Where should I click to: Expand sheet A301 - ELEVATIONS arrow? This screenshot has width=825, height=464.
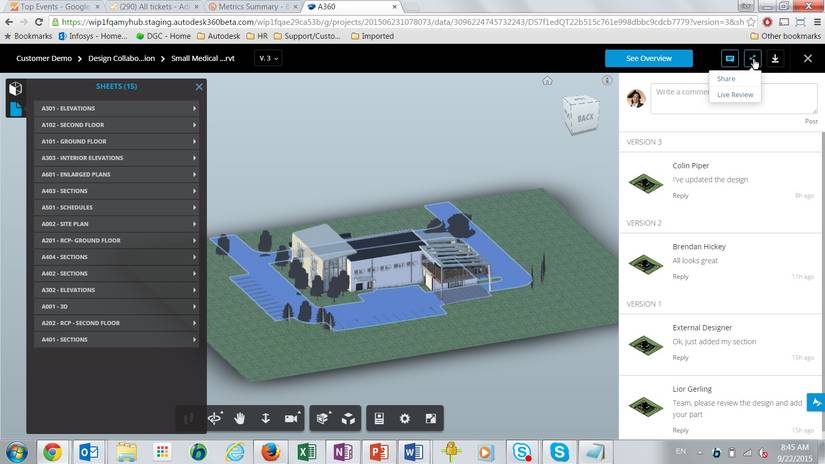[x=195, y=108]
